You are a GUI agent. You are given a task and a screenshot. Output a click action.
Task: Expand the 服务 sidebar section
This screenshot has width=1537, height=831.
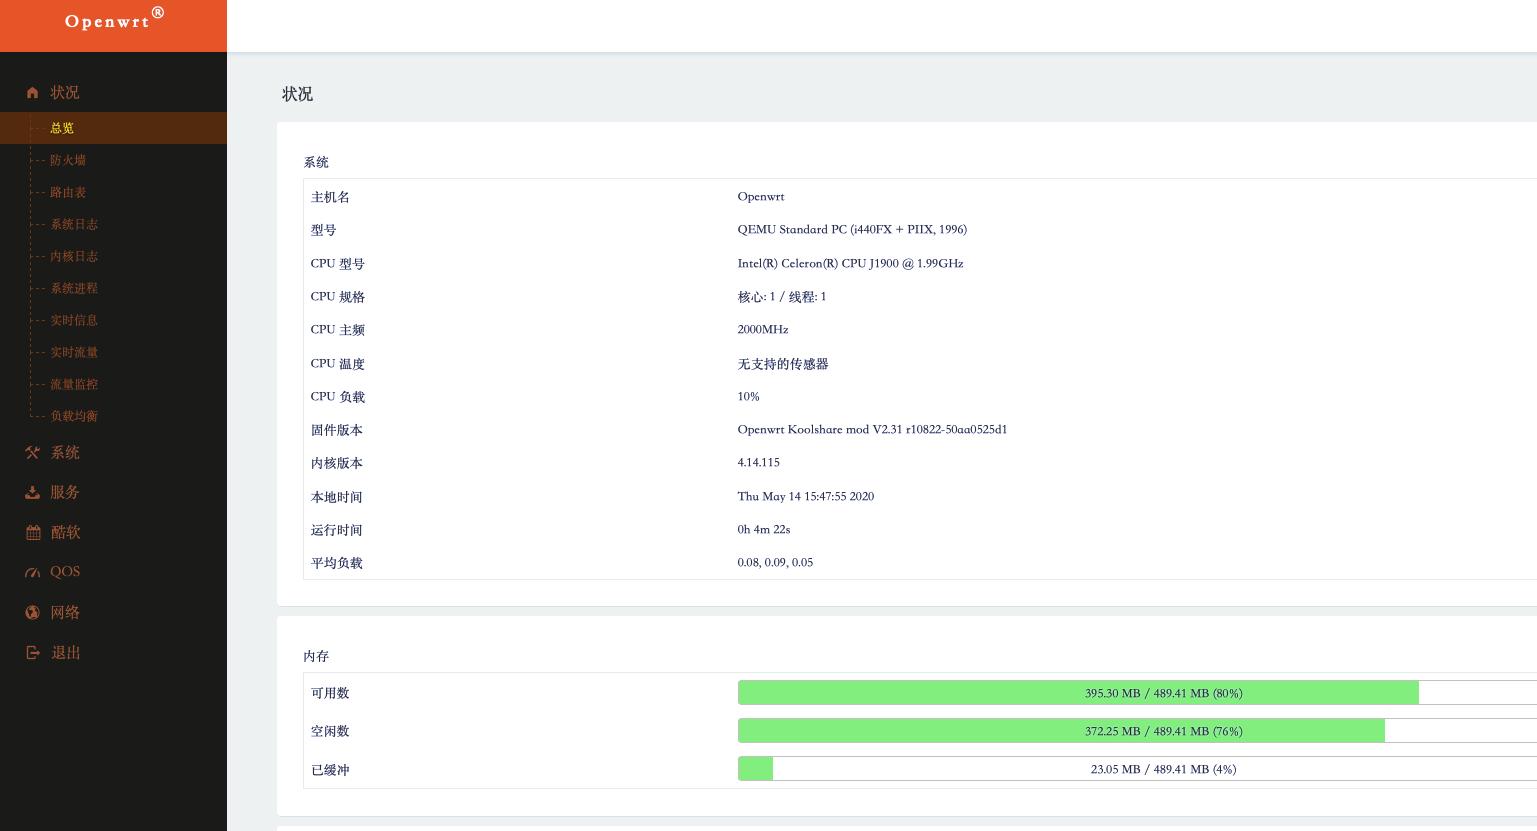65,493
